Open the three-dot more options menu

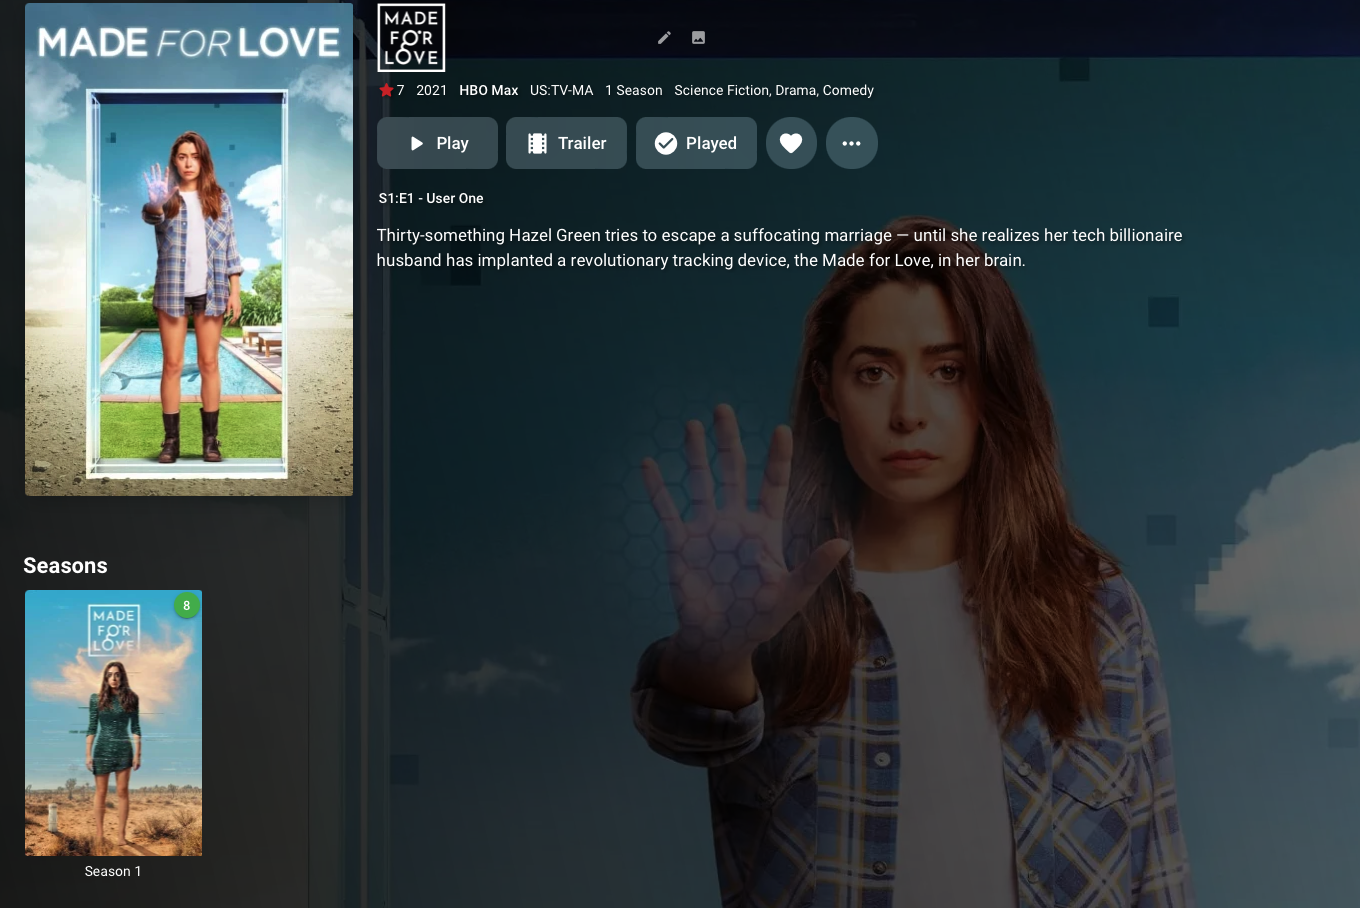click(x=852, y=143)
